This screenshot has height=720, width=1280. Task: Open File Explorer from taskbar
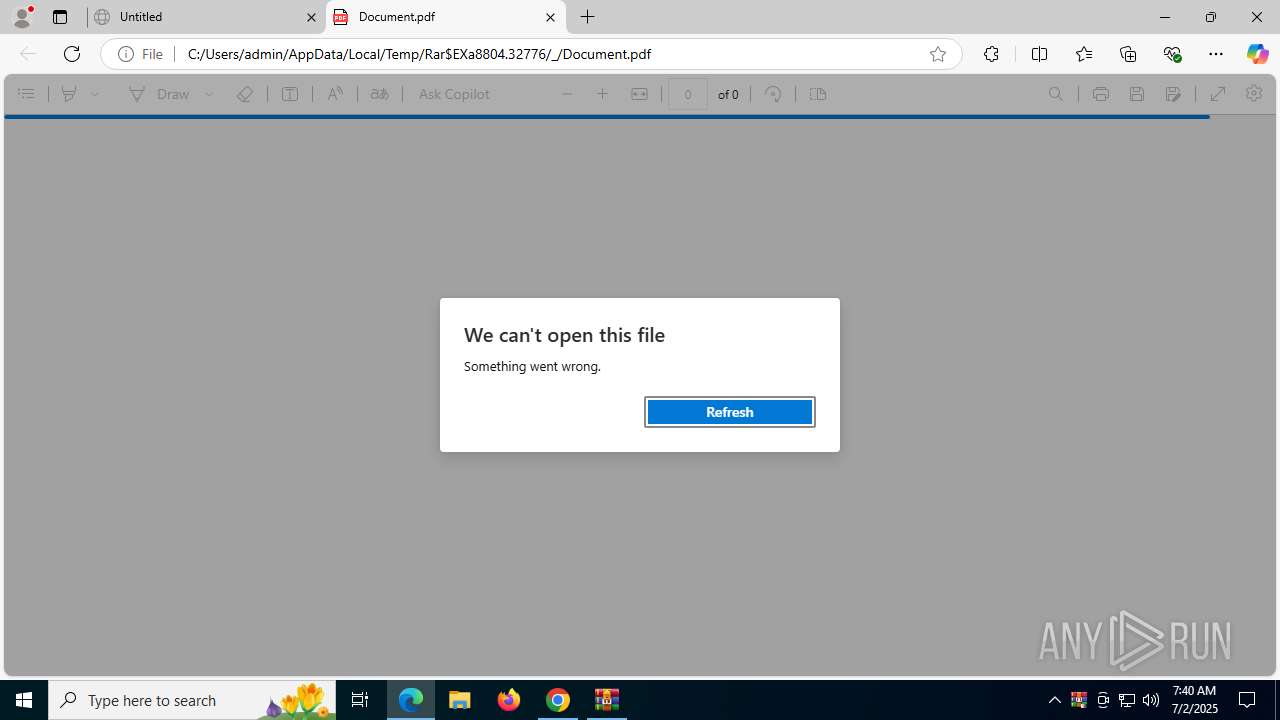pyautogui.click(x=460, y=700)
